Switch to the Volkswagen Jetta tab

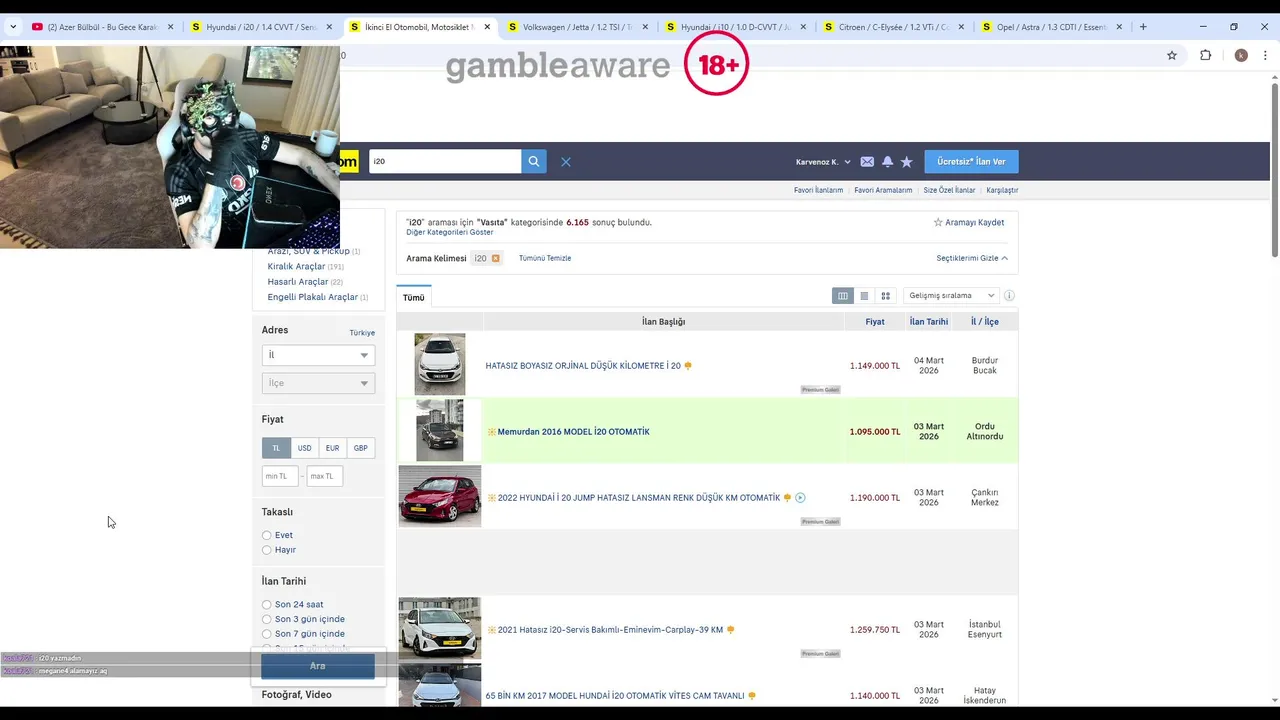point(578,27)
